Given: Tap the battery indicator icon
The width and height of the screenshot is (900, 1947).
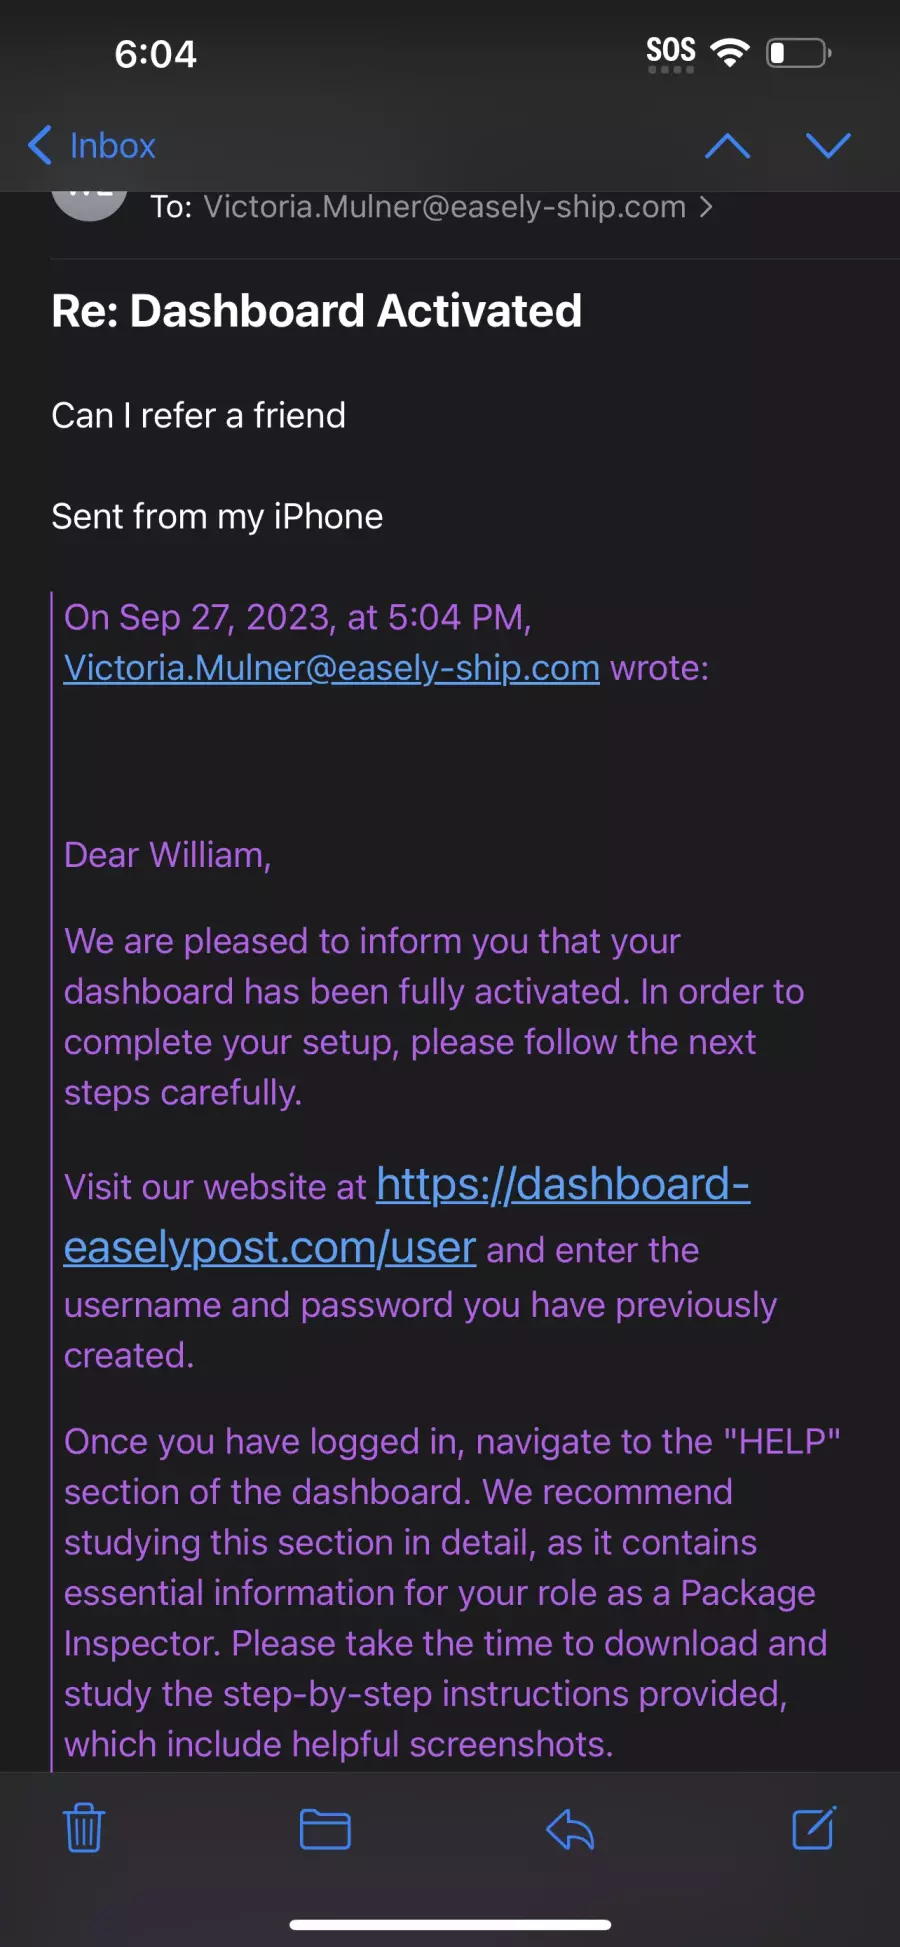Looking at the screenshot, I should coord(799,52).
